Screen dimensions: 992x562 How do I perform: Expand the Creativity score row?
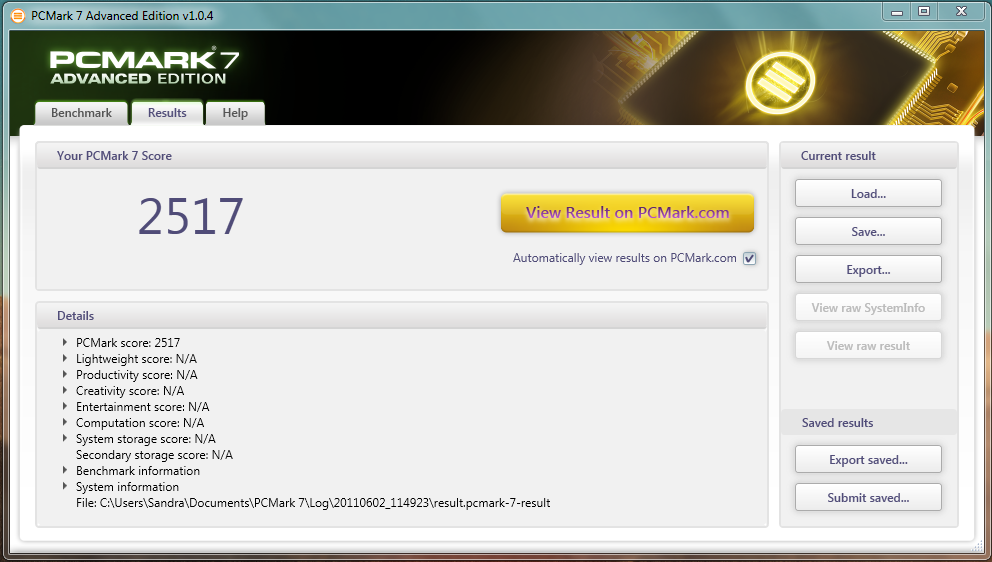pyautogui.click(x=65, y=390)
